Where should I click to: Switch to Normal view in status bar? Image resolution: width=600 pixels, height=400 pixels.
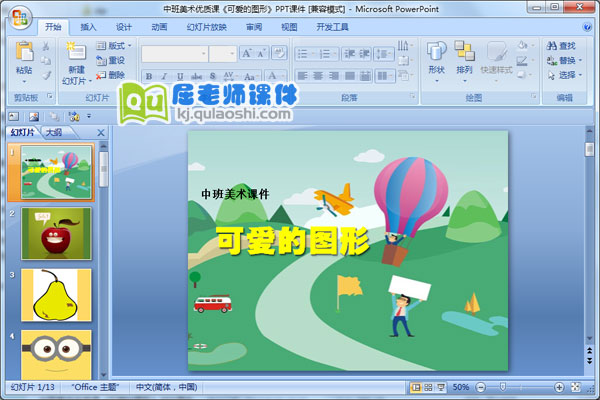pyautogui.click(x=415, y=388)
